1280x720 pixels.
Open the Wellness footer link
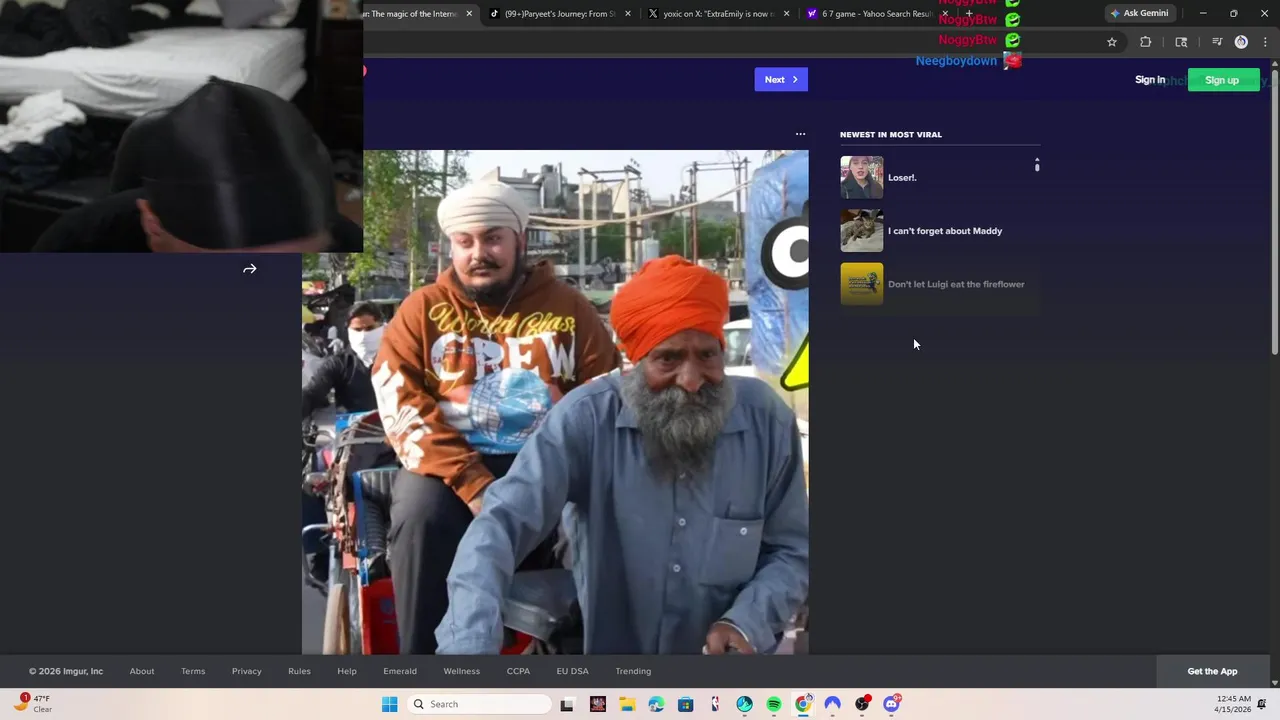point(462,671)
